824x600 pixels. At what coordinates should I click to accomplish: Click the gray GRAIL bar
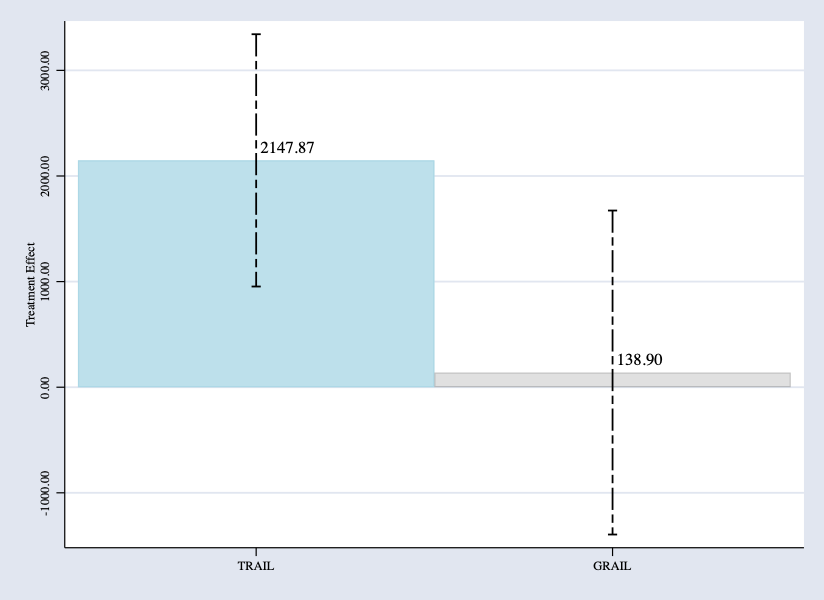pos(700,380)
